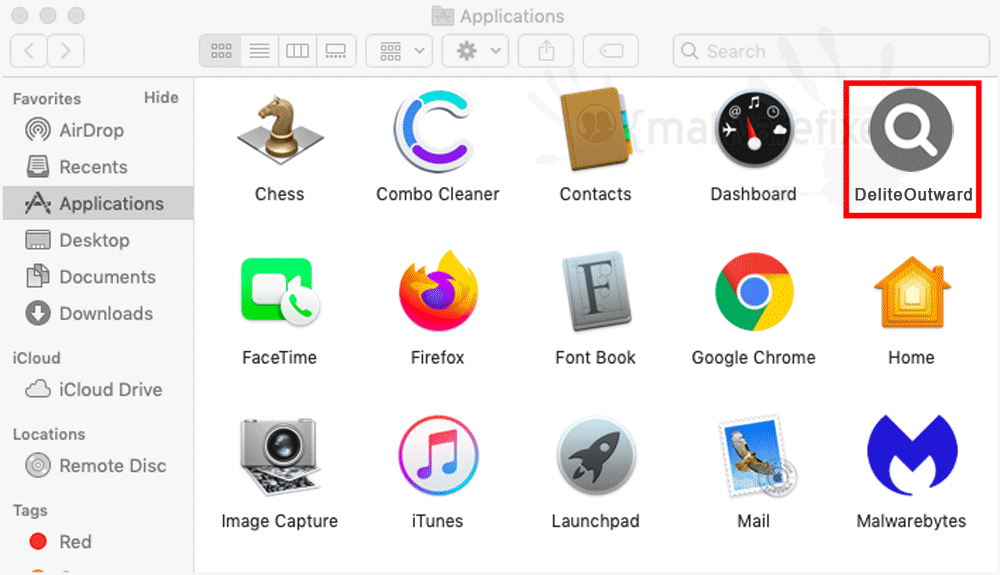Image resolution: width=1000 pixels, height=575 pixels.
Task: Select the Red tag in sidebar
Action: click(x=98, y=542)
